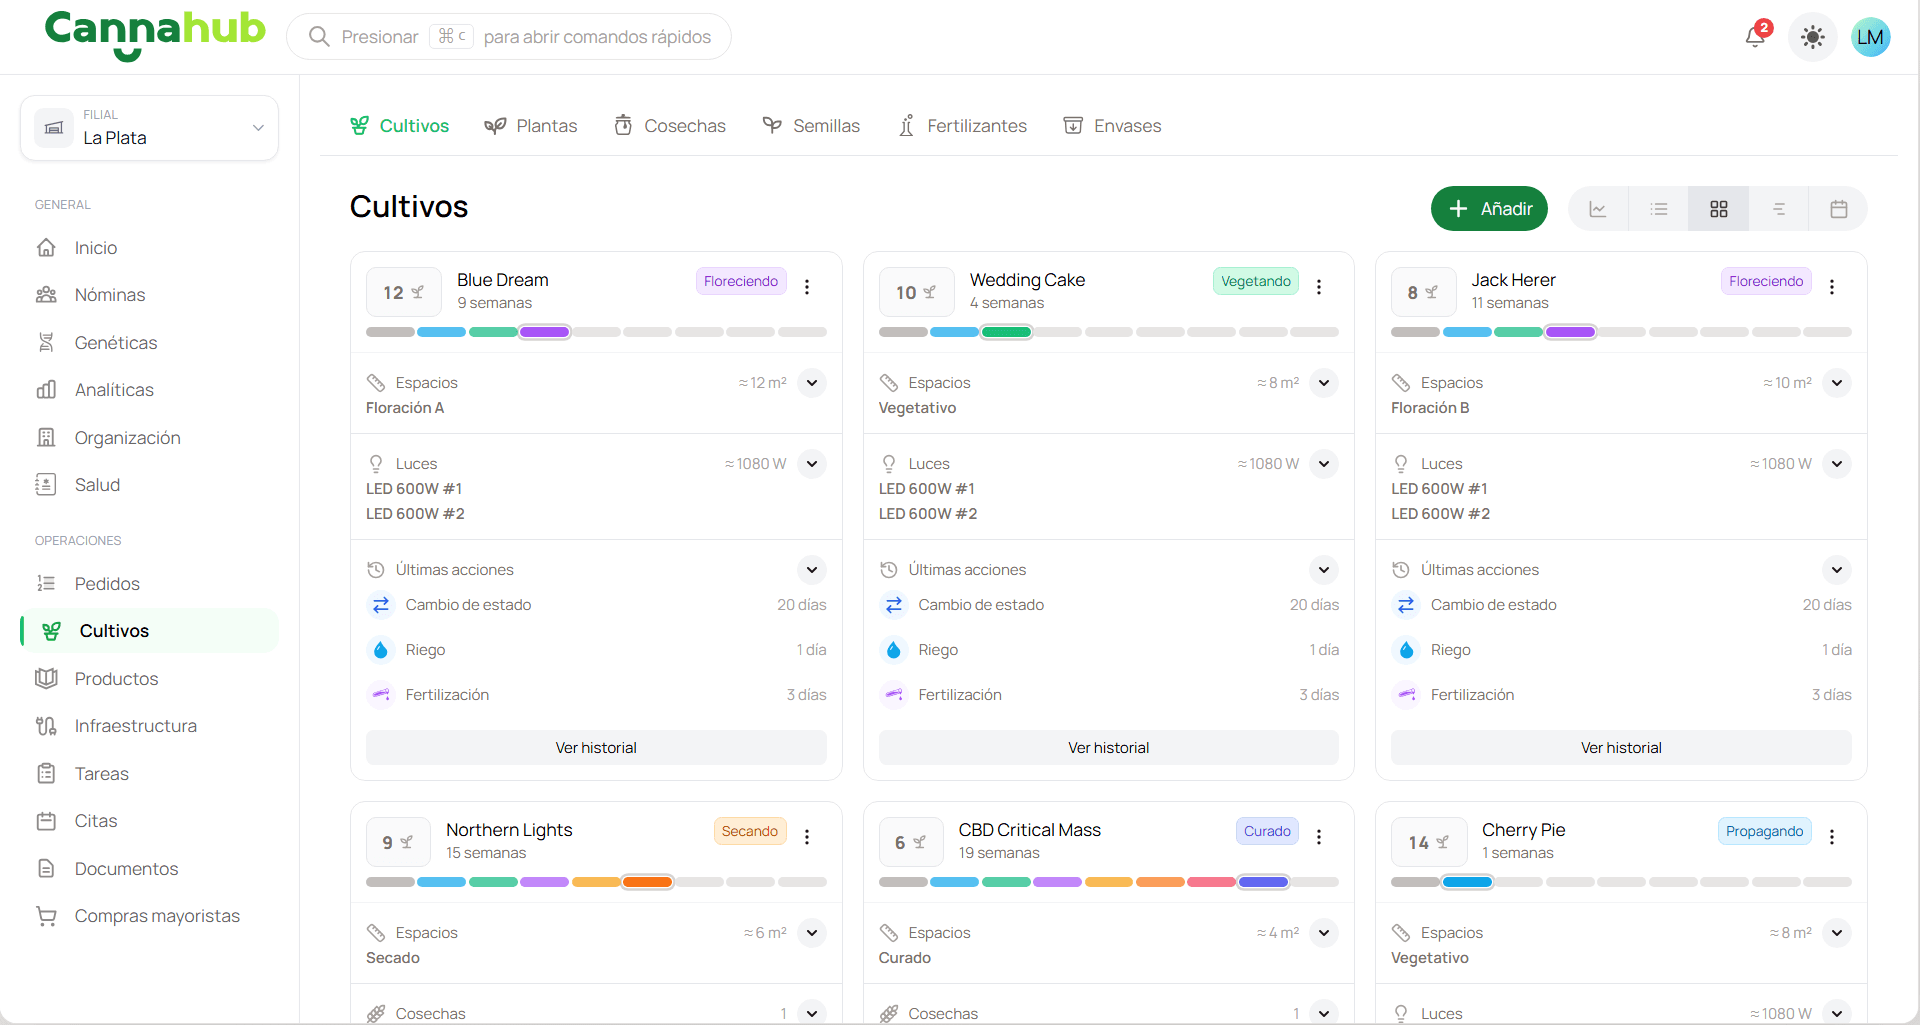Click Ver historial in Wedding Cake card

click(1108, 748)
